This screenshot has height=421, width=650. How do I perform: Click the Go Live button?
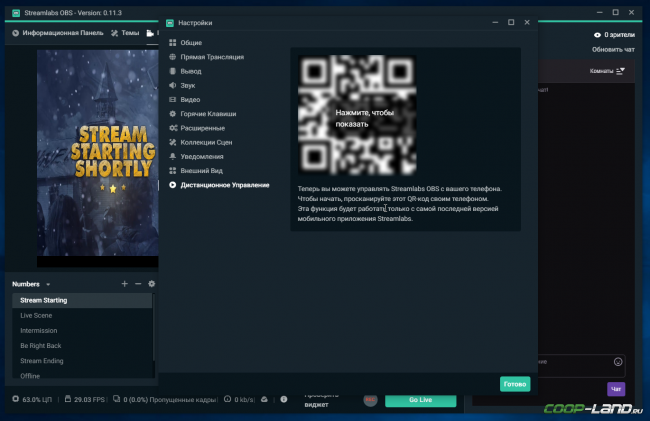click(420, 400)
